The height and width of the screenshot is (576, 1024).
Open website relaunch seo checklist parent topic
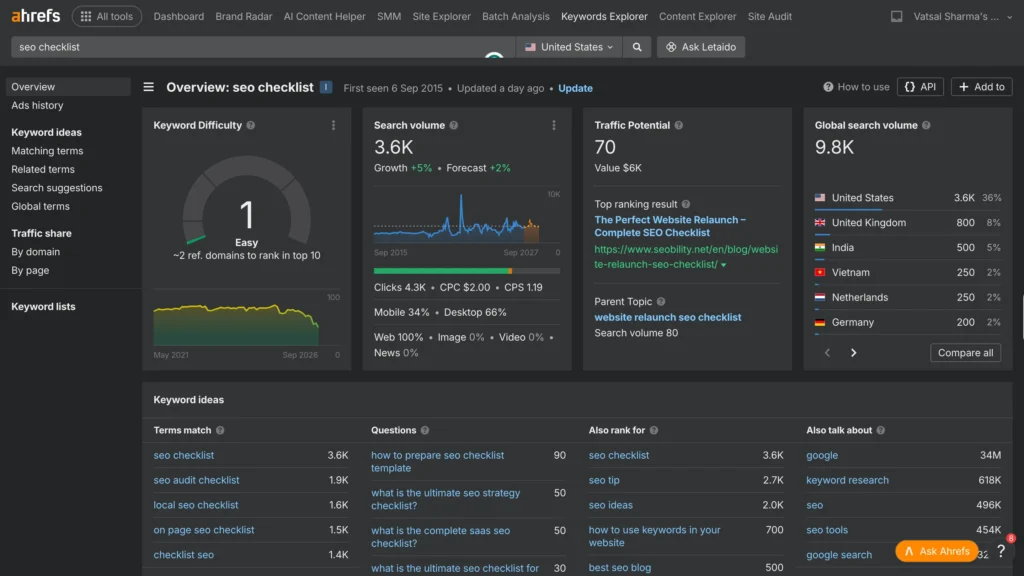tap(667, 317)
